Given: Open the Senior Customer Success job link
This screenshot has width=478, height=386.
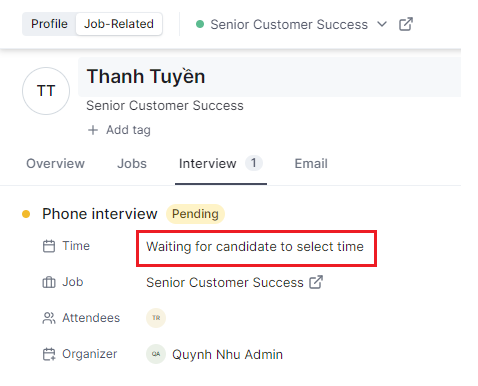Looking at the screenshot, I should pos(225,282).
